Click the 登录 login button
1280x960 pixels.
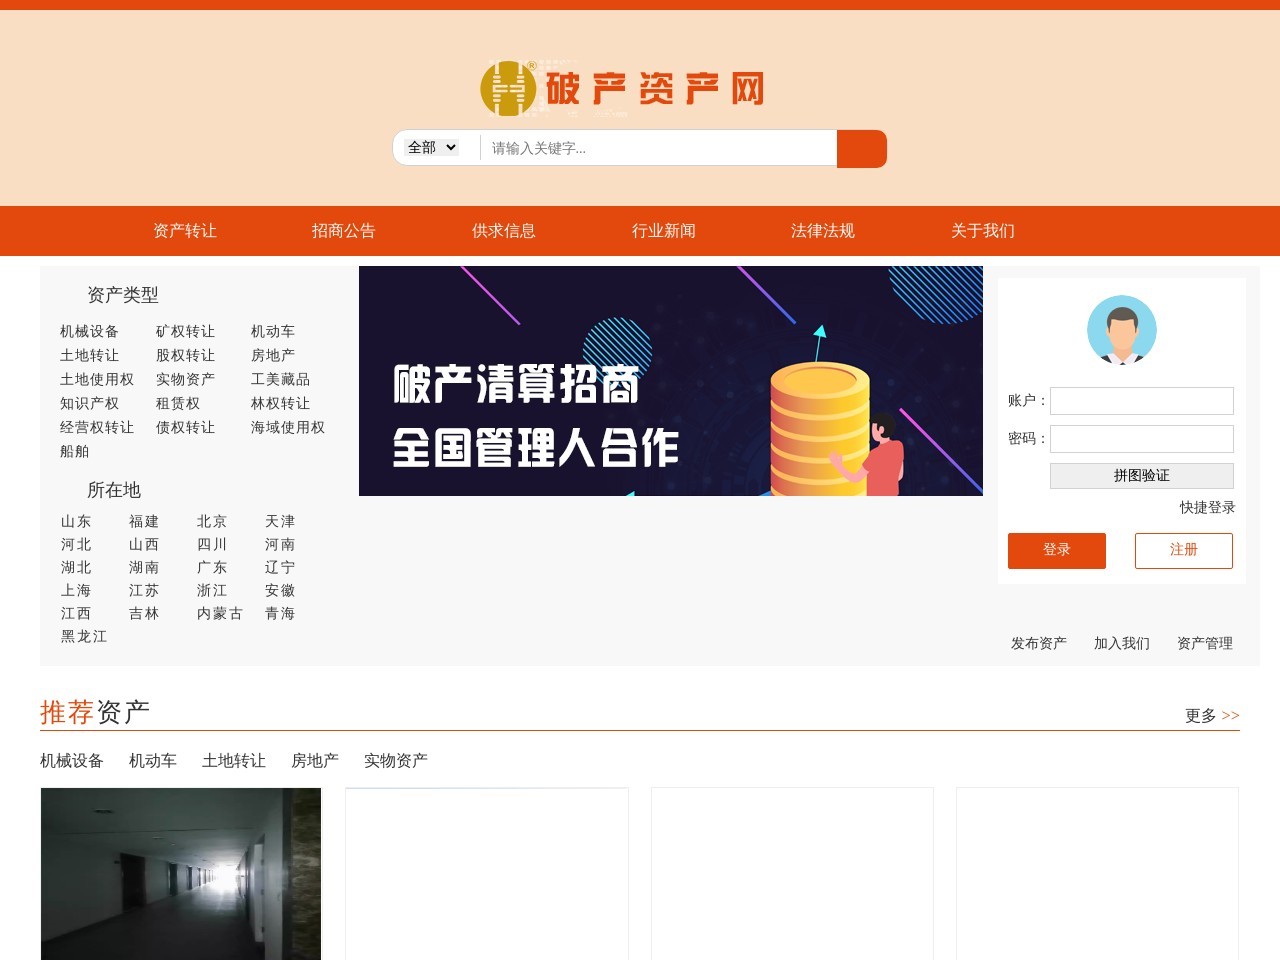tap(1057, 550)
